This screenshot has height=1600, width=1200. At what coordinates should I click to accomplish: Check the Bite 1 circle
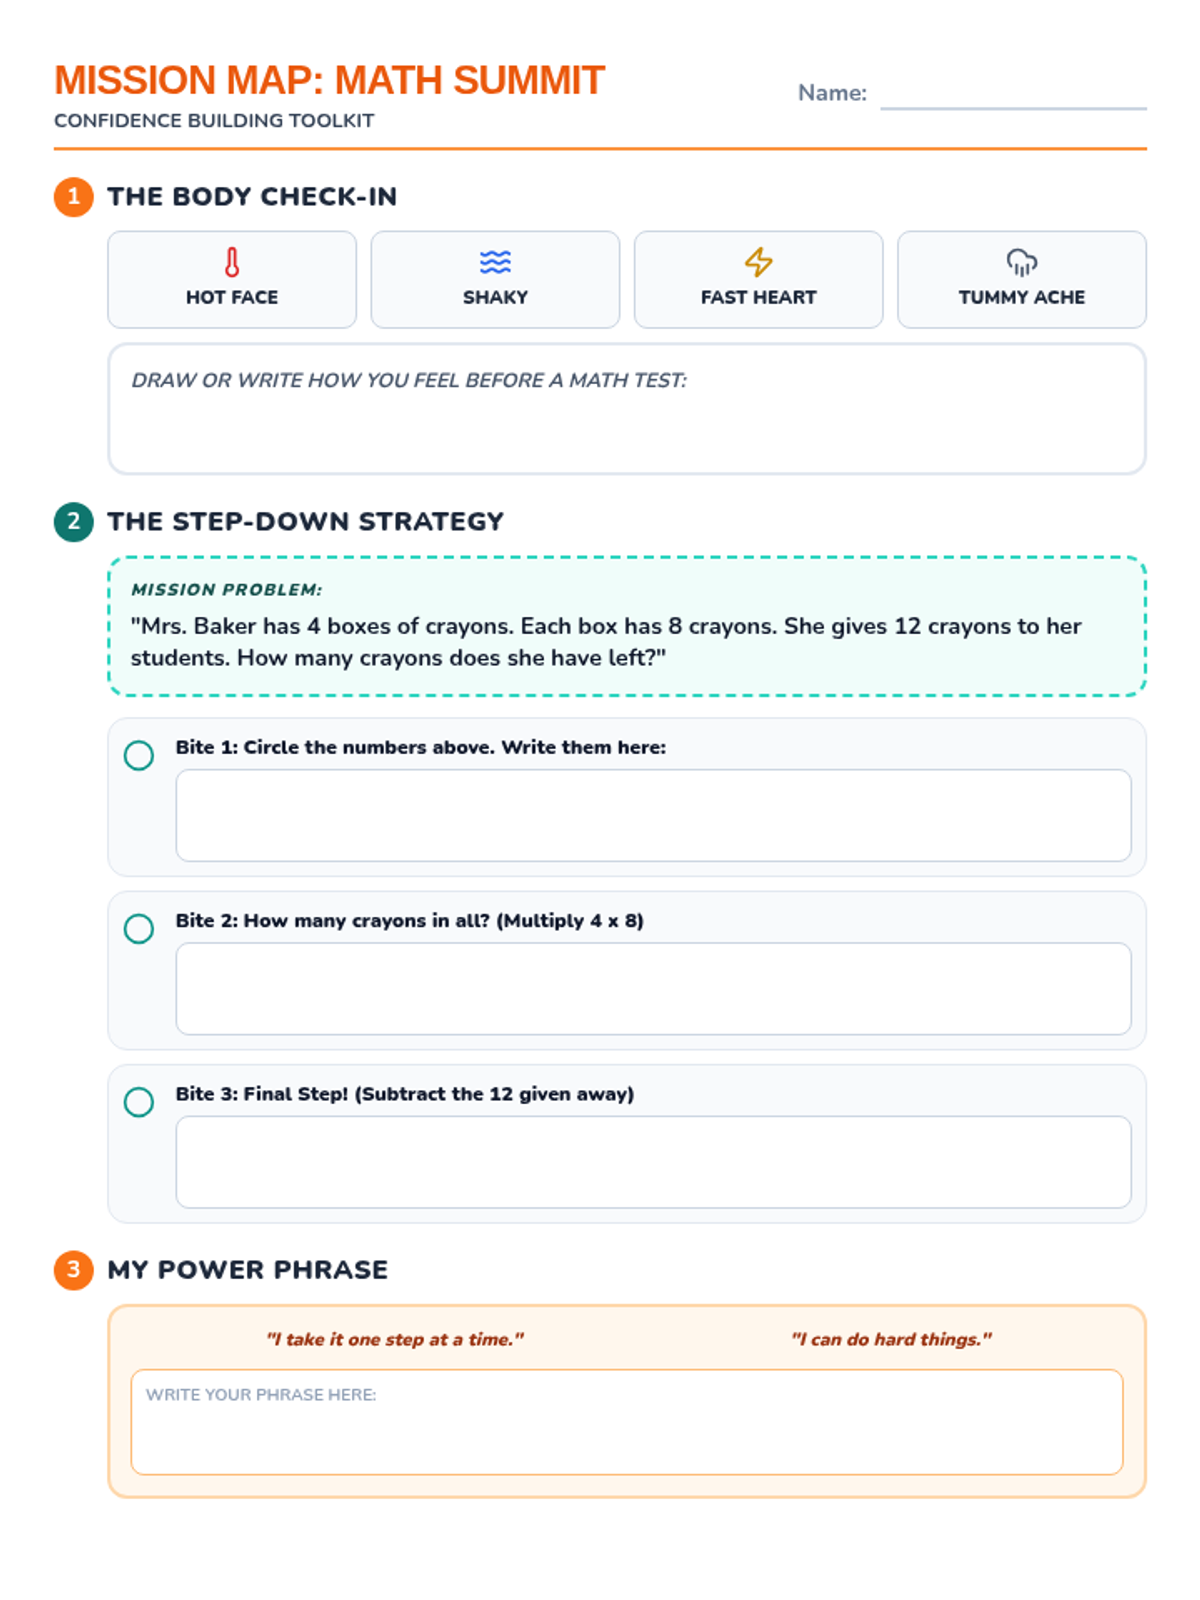[x=139, y=755]
